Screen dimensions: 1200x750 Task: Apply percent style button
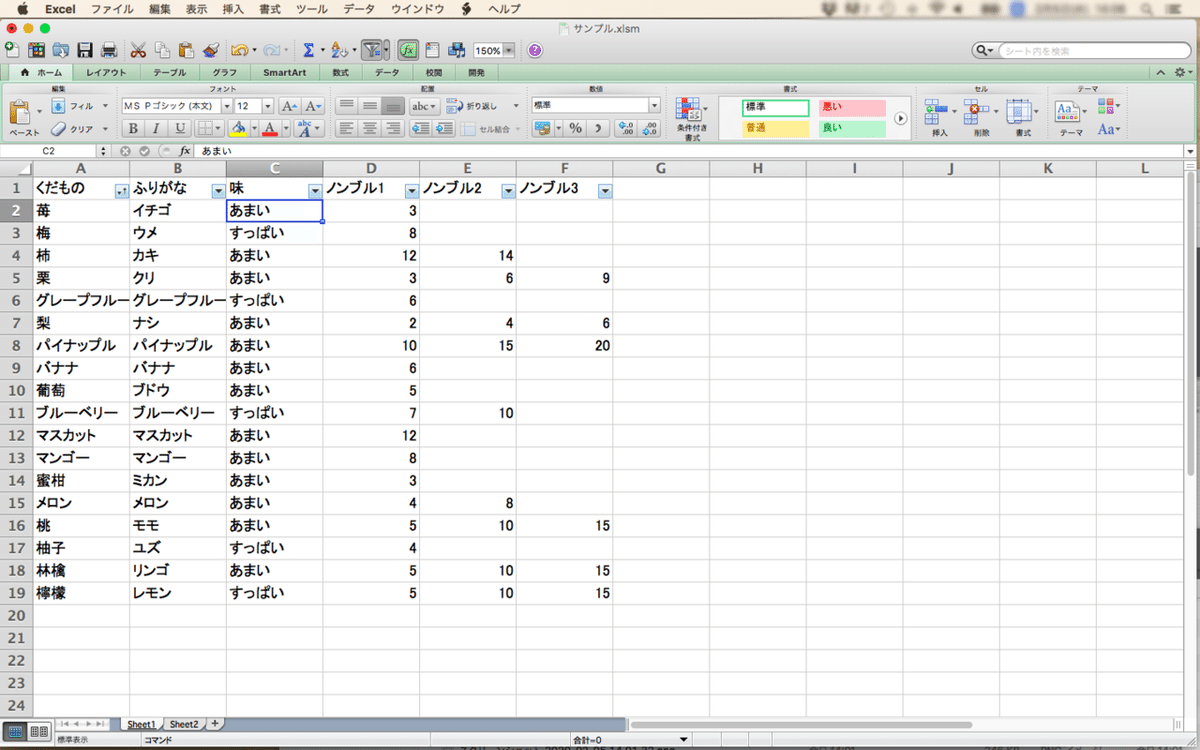pyautogui.click(x=575, y=128)
